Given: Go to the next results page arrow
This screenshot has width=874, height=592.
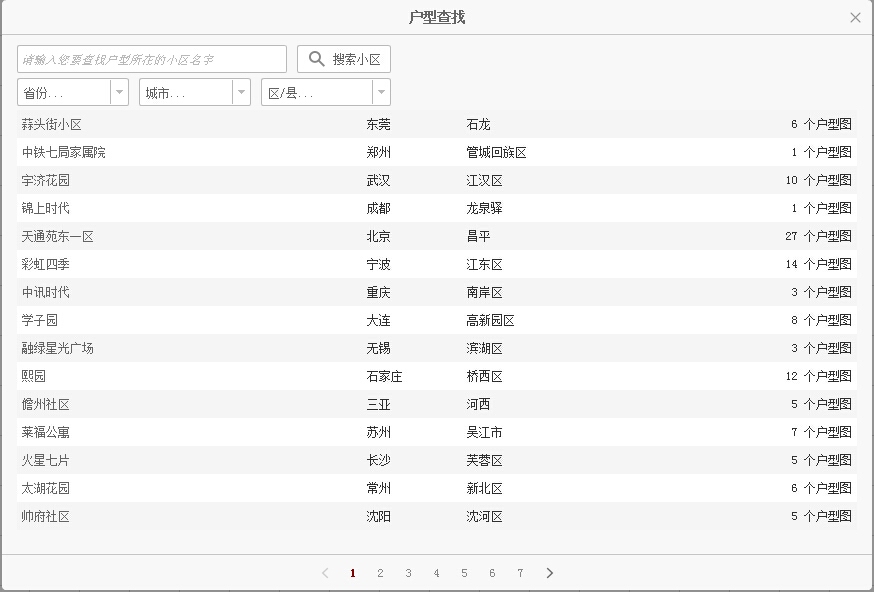Looking at the screenshot, I should [549, 573].
